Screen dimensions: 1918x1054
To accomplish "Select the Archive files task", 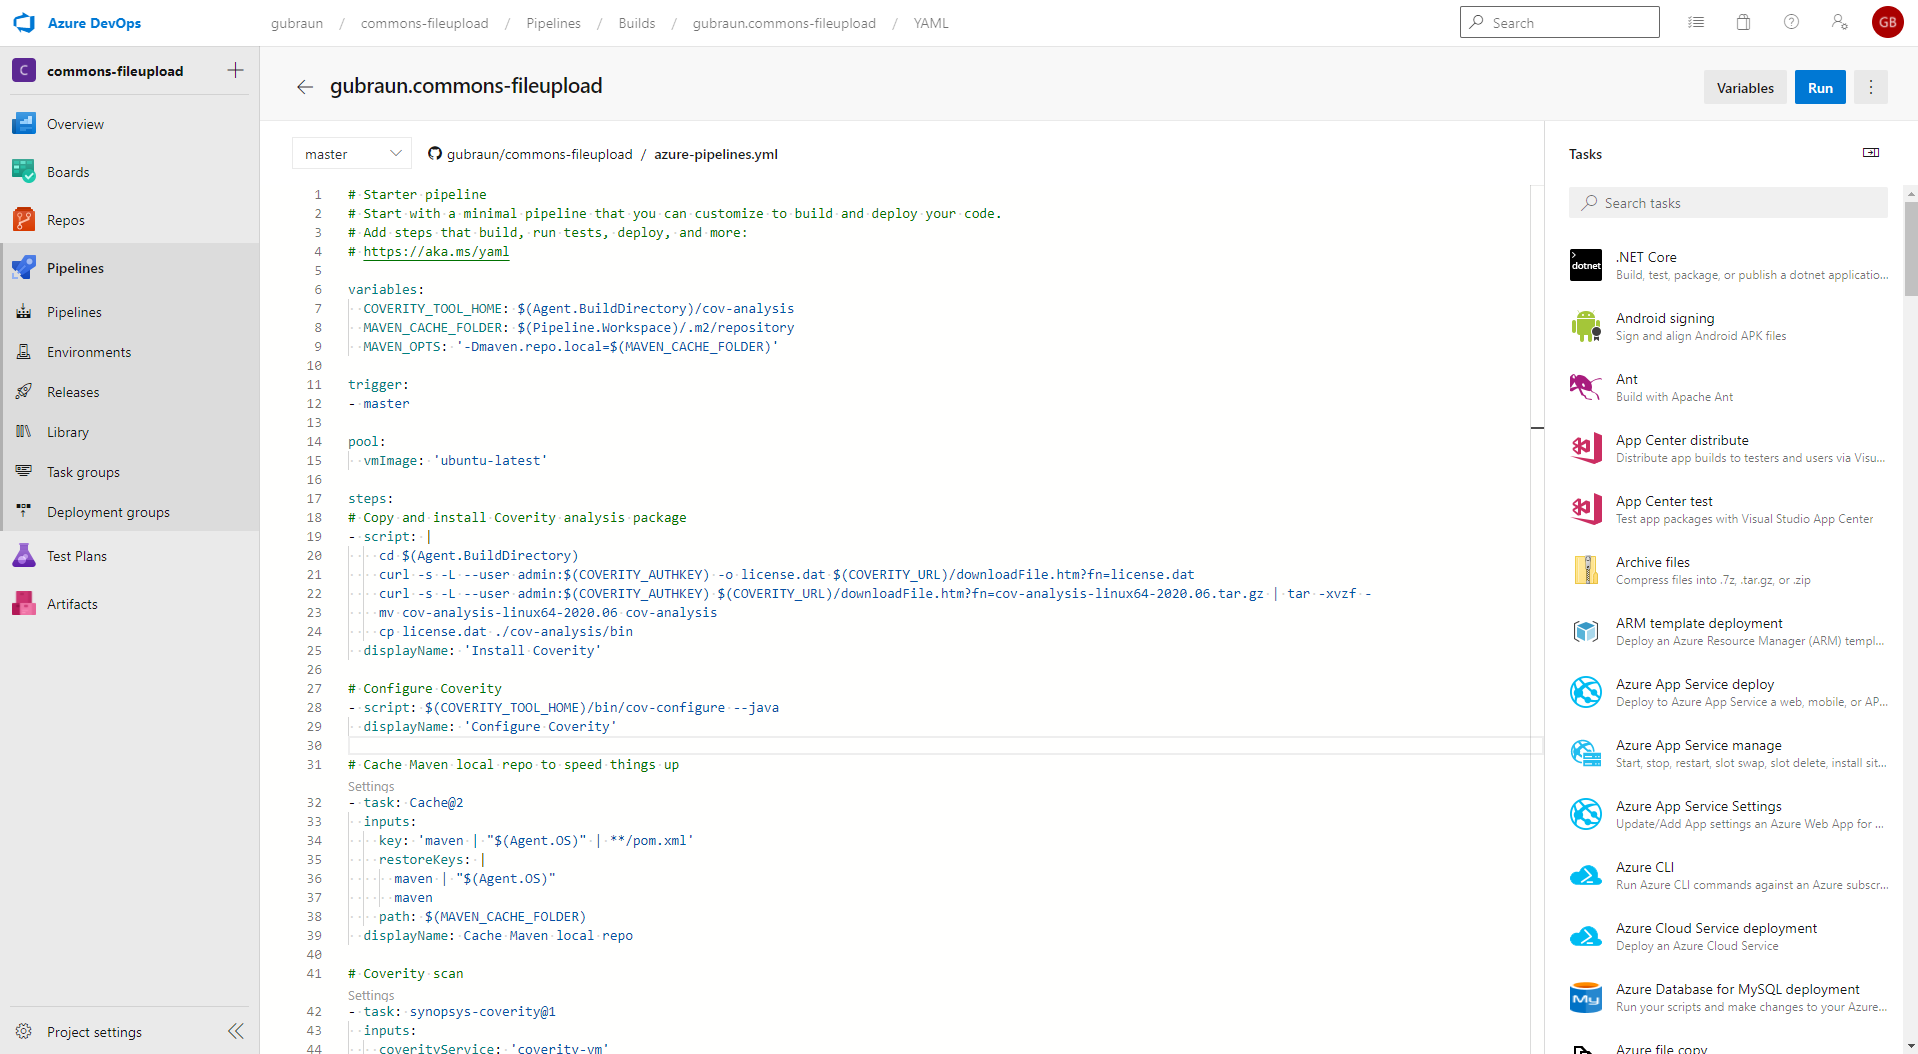I will pyautogui.click(x=1728, y=570).
